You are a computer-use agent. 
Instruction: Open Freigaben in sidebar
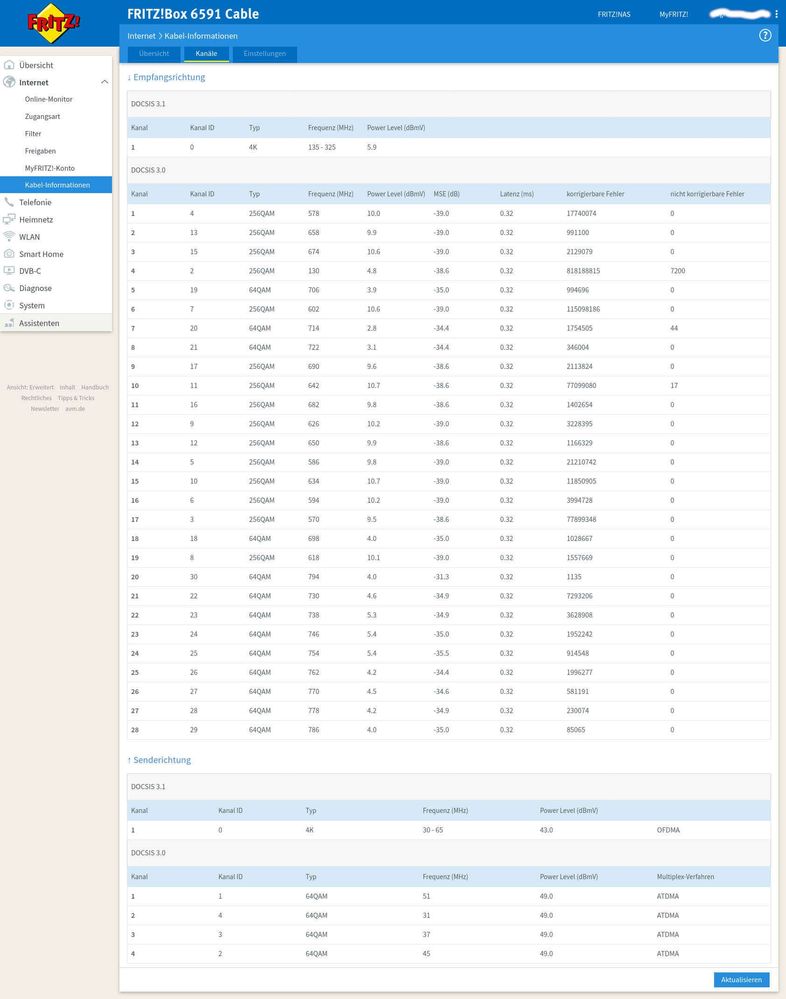[x=40, y=151]
